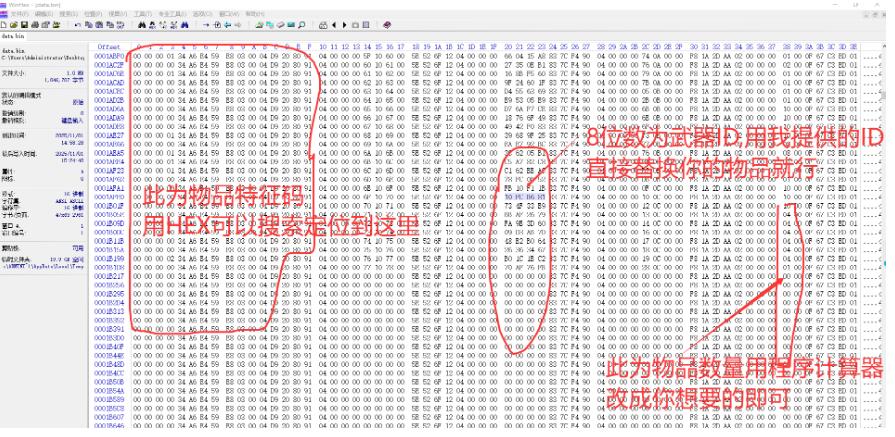Image resolution: width=895 pixels, height=437 pixels.
Task: Select offset row 0001B199
Action: pyautogui.click(x=108, y=258)
